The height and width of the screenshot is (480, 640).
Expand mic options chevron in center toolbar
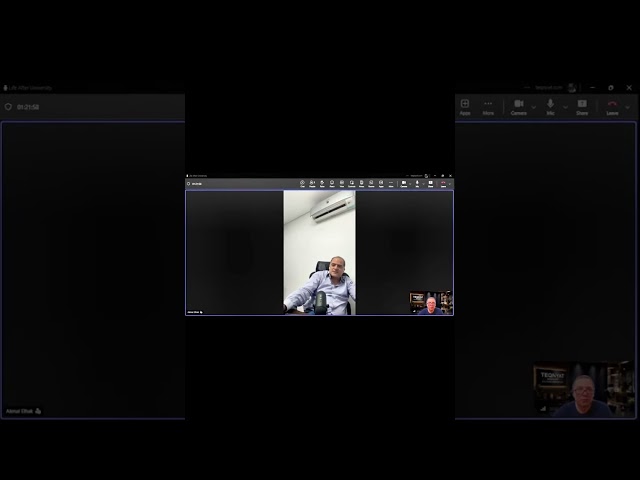tap(424, 184)
